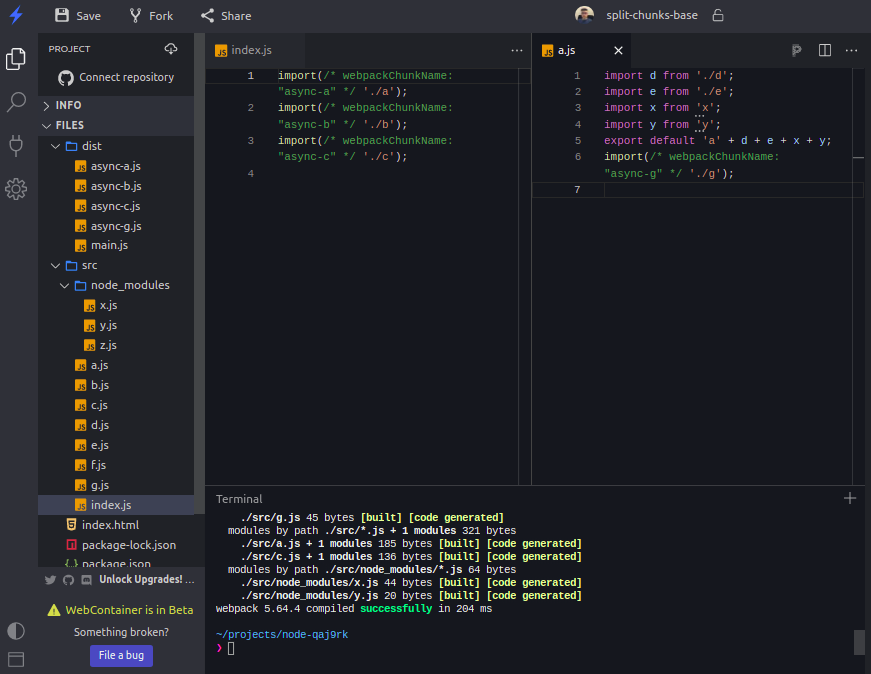Add a new terminal with plus icon

pos(850,498)
